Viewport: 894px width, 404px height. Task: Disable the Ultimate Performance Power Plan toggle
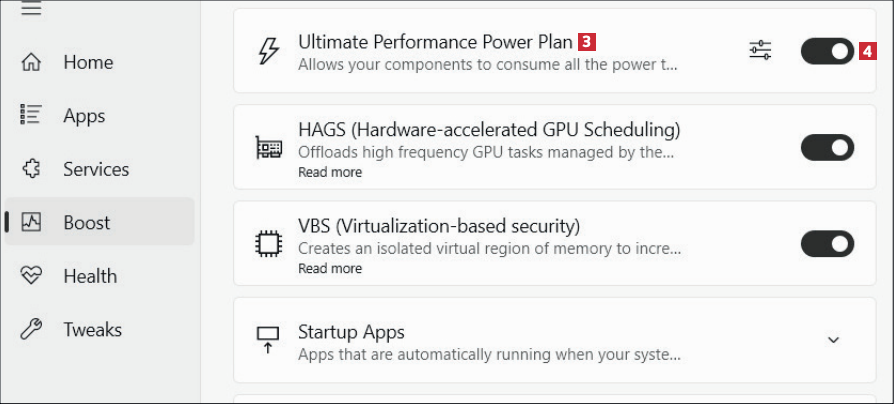(x=827, y=50)
